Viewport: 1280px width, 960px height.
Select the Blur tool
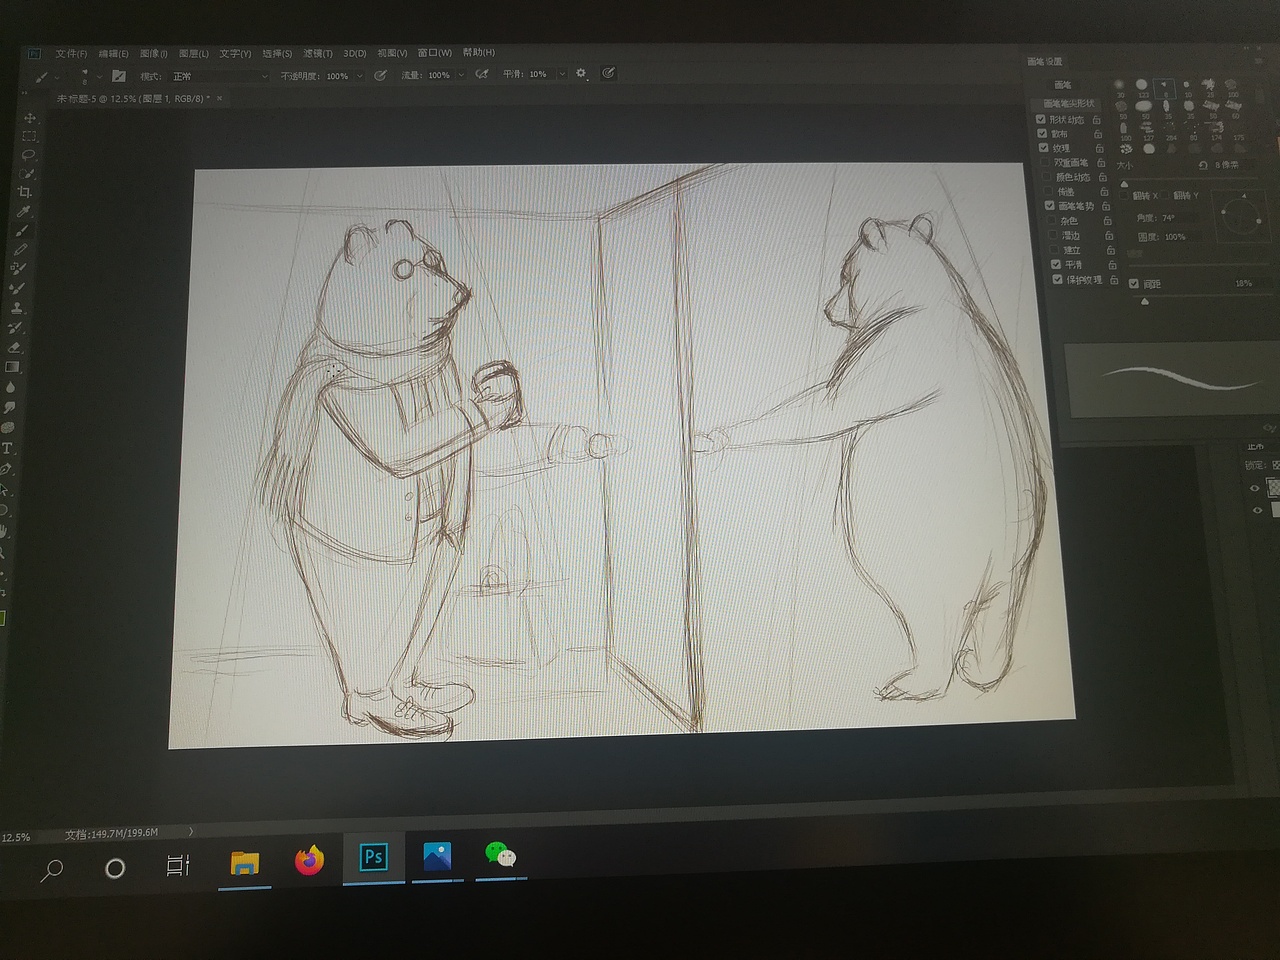point(11,387)
